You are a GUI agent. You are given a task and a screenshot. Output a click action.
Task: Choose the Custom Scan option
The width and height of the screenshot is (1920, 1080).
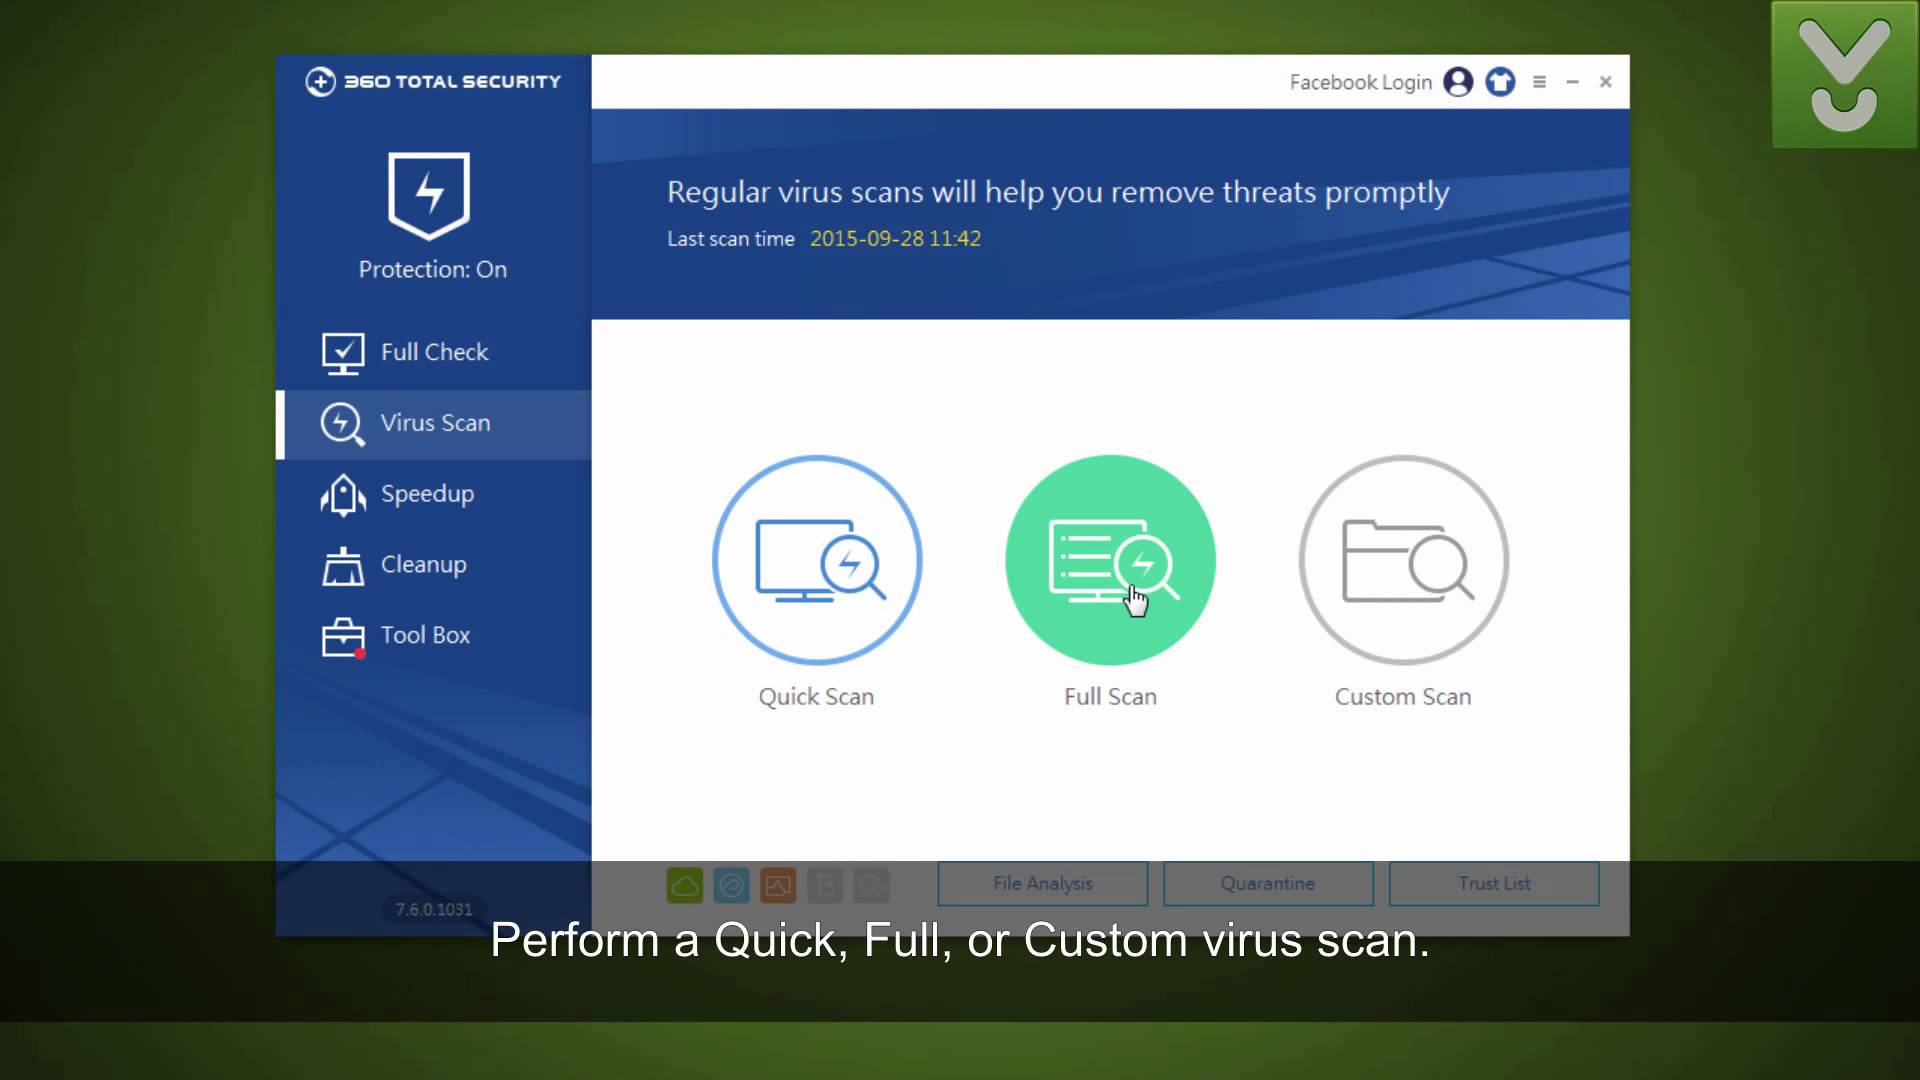(x=1403, y=560)
